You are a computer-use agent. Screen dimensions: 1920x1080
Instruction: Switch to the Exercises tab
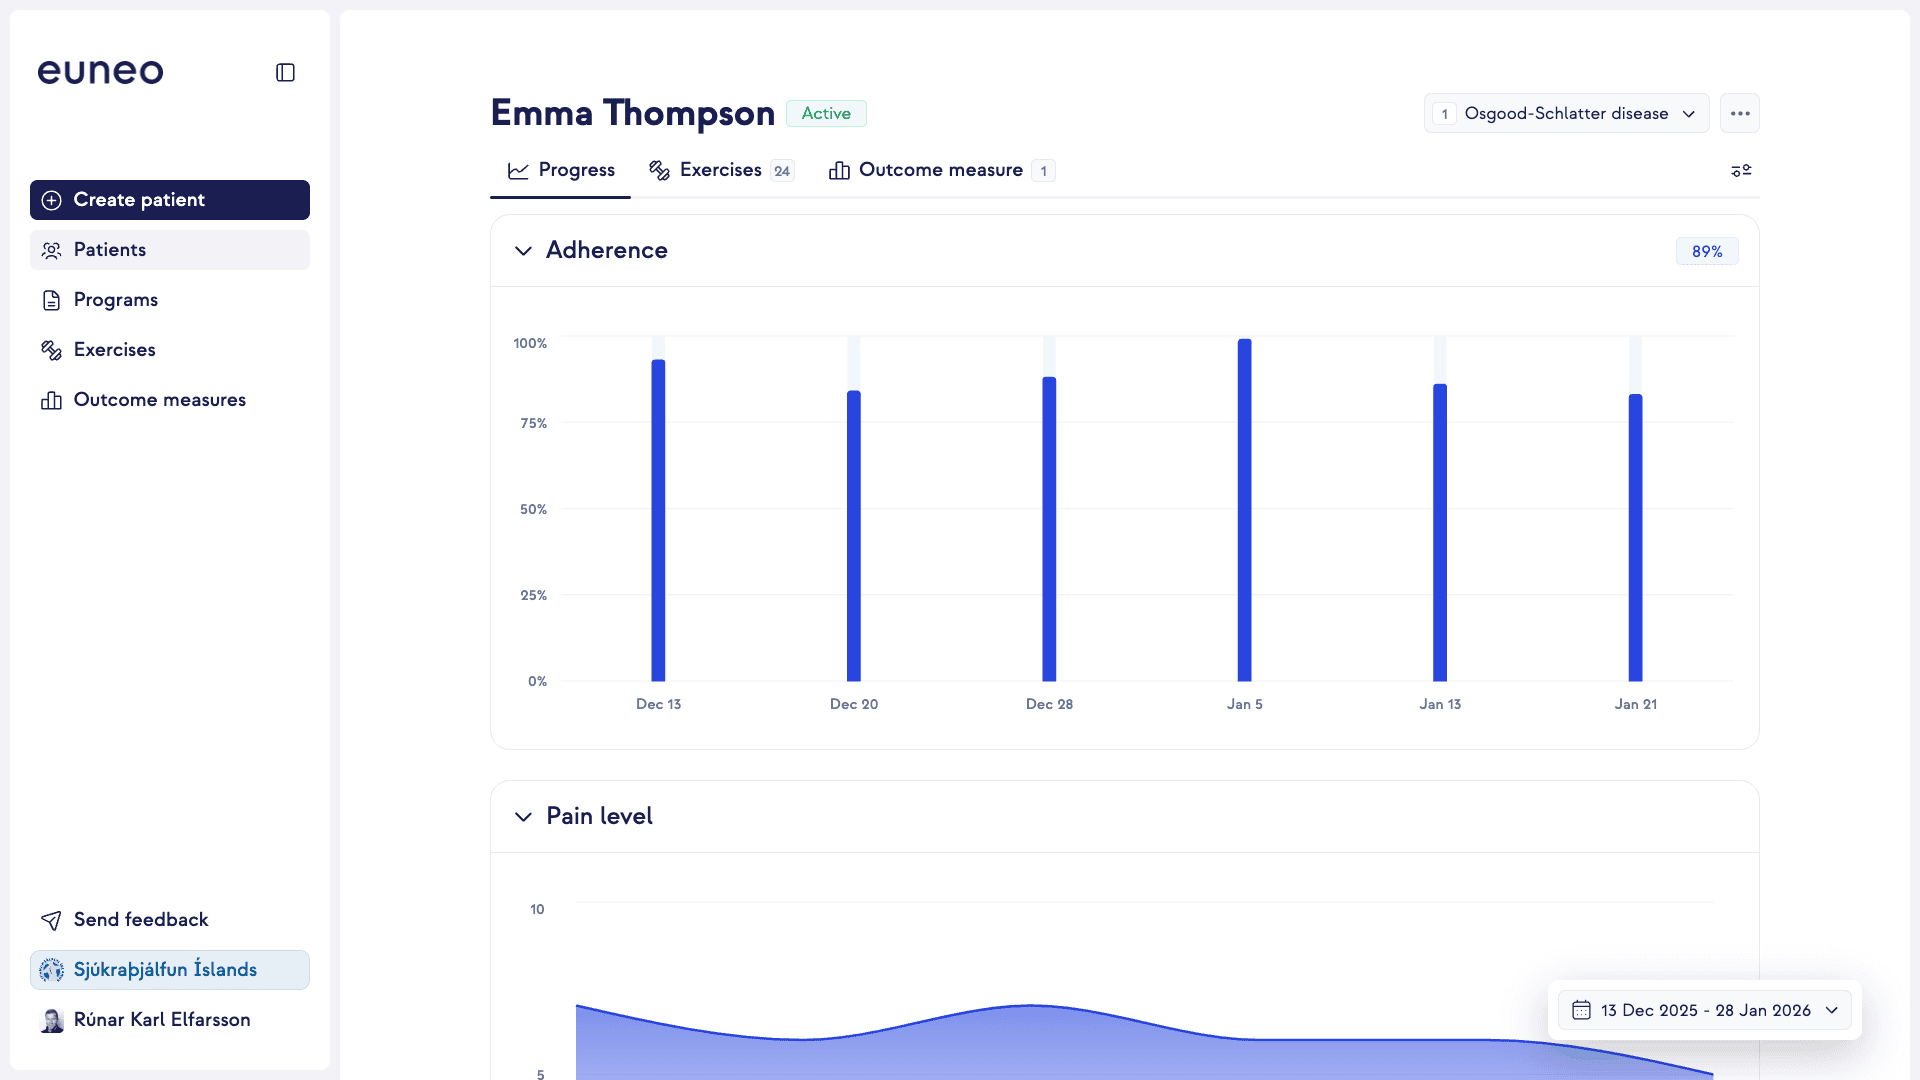pyautogui.click(x=721, y=170)
